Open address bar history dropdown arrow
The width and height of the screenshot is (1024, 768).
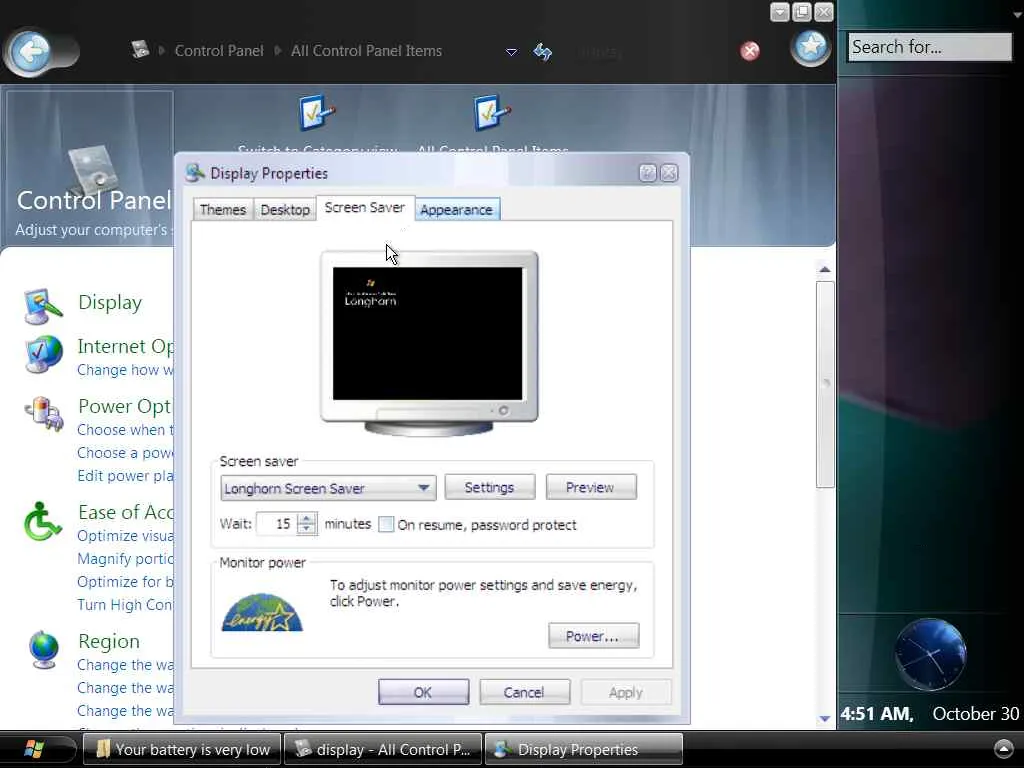511,52
